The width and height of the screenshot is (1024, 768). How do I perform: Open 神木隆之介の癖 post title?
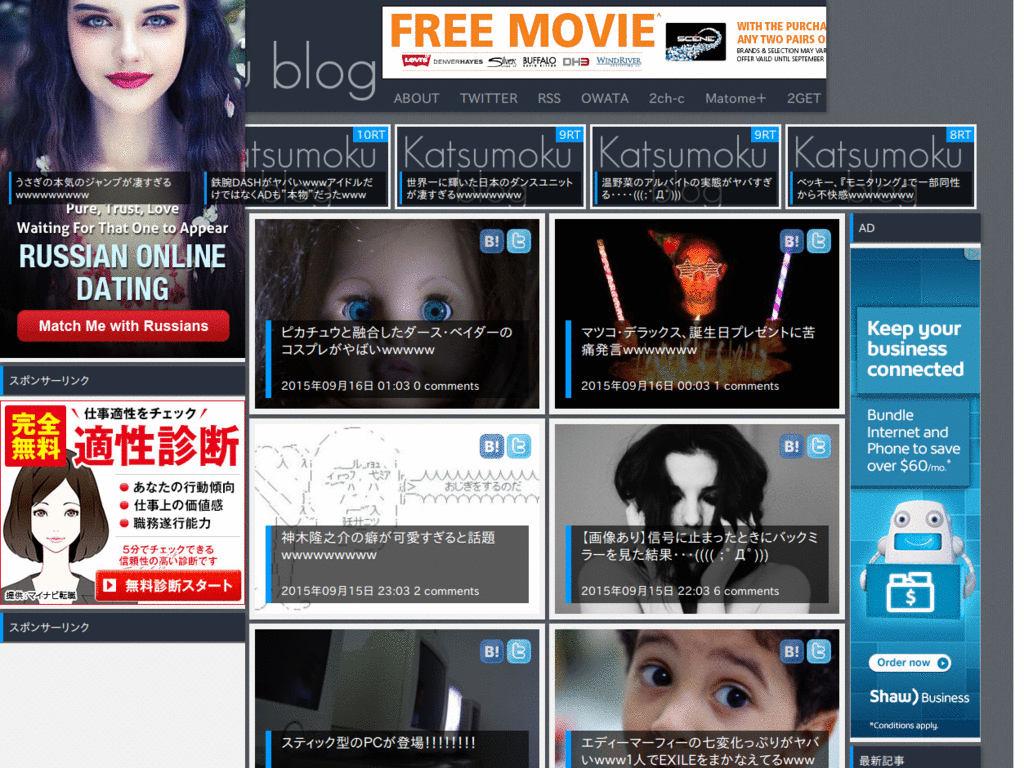(x=388, y=546)
